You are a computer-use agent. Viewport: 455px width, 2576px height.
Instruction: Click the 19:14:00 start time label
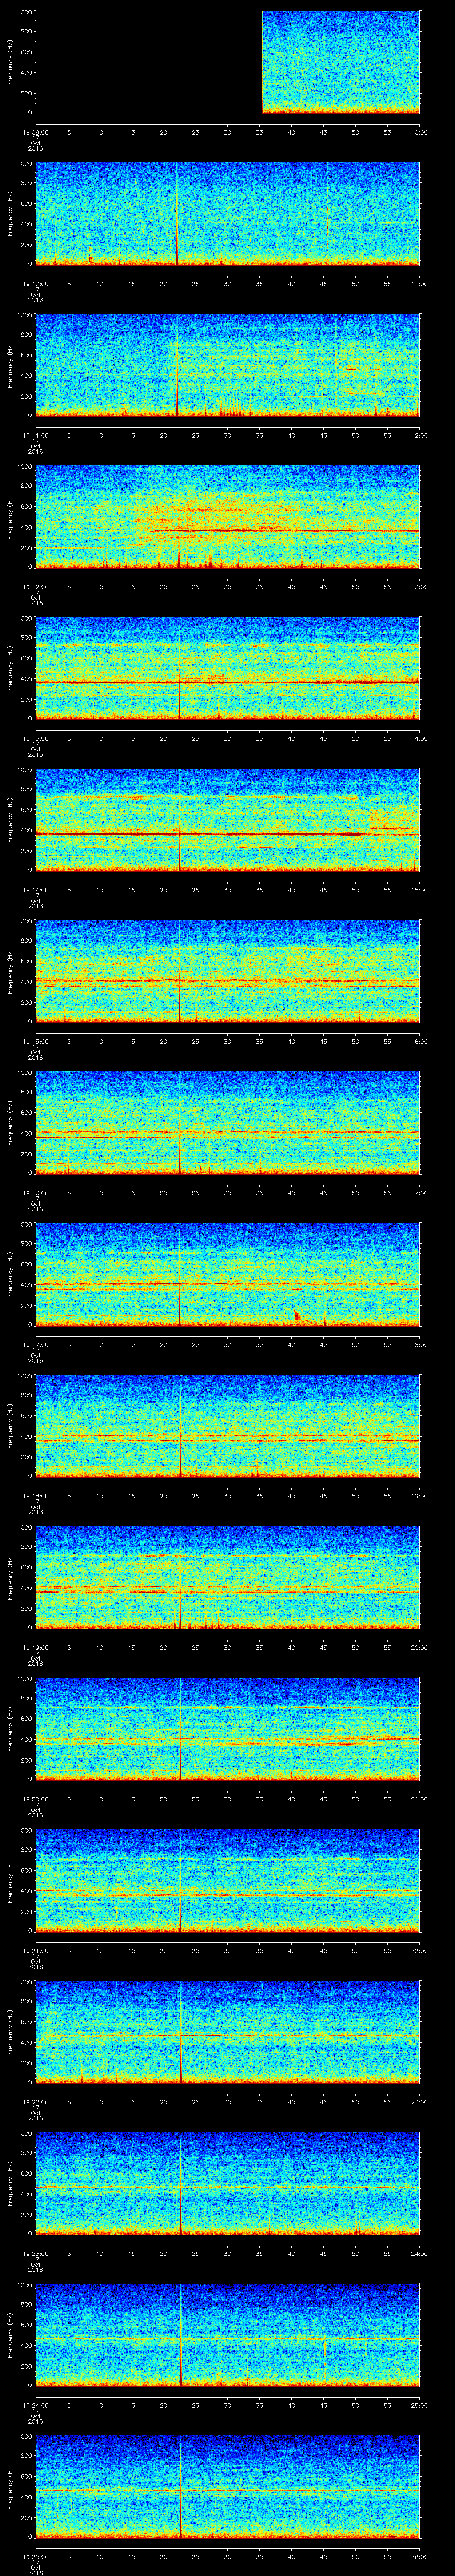[x=35, y=890]
